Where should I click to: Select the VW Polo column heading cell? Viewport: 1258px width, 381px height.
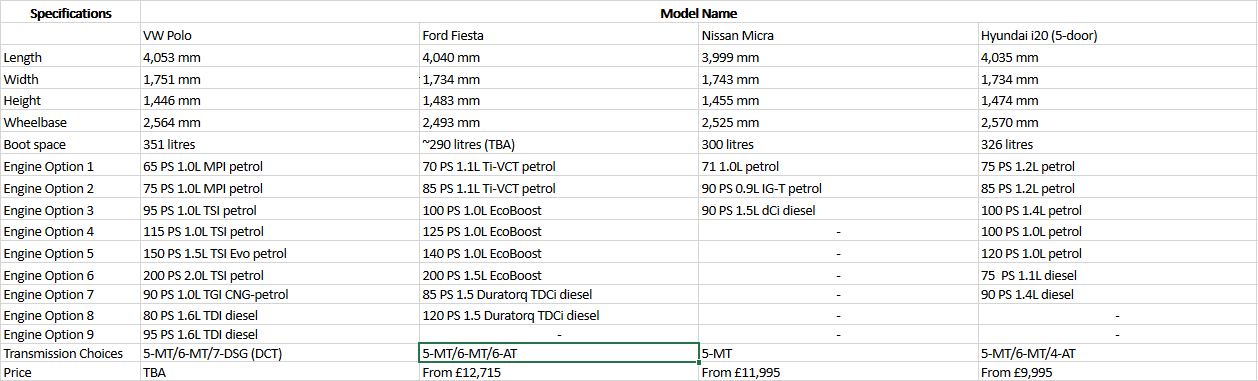point(280,35)
